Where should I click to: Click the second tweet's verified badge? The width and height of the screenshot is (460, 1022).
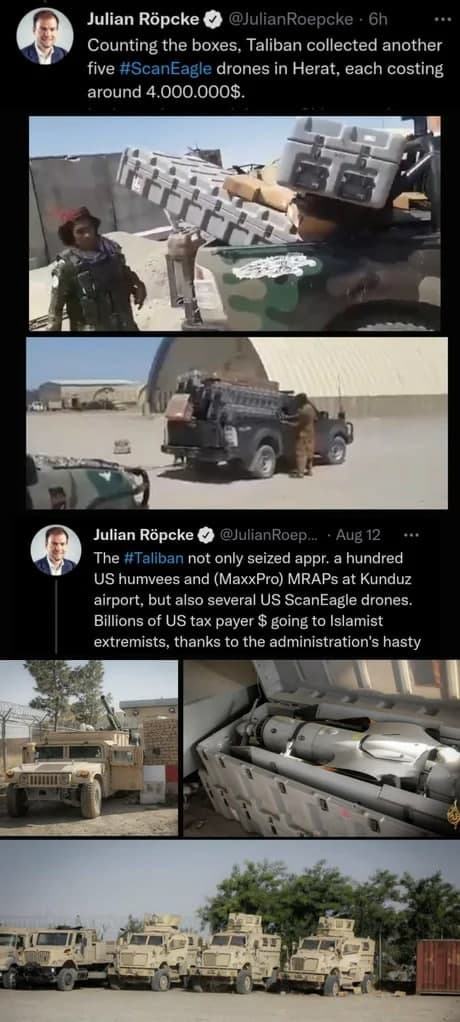[x=208, y=535]
